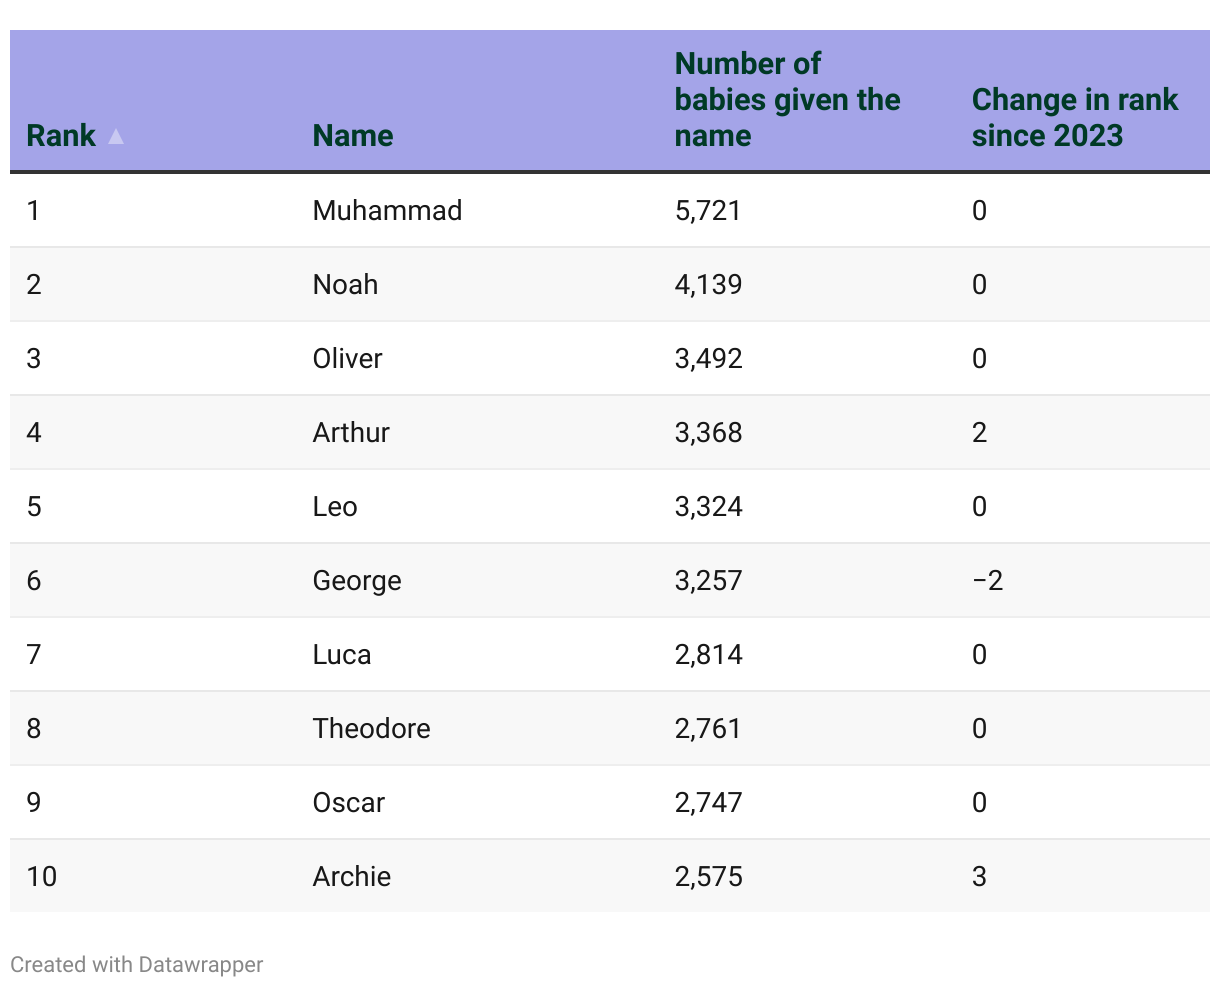Click George's −2 rank change value
Screen dimensions: 1220x988
[x=987, y=581]
